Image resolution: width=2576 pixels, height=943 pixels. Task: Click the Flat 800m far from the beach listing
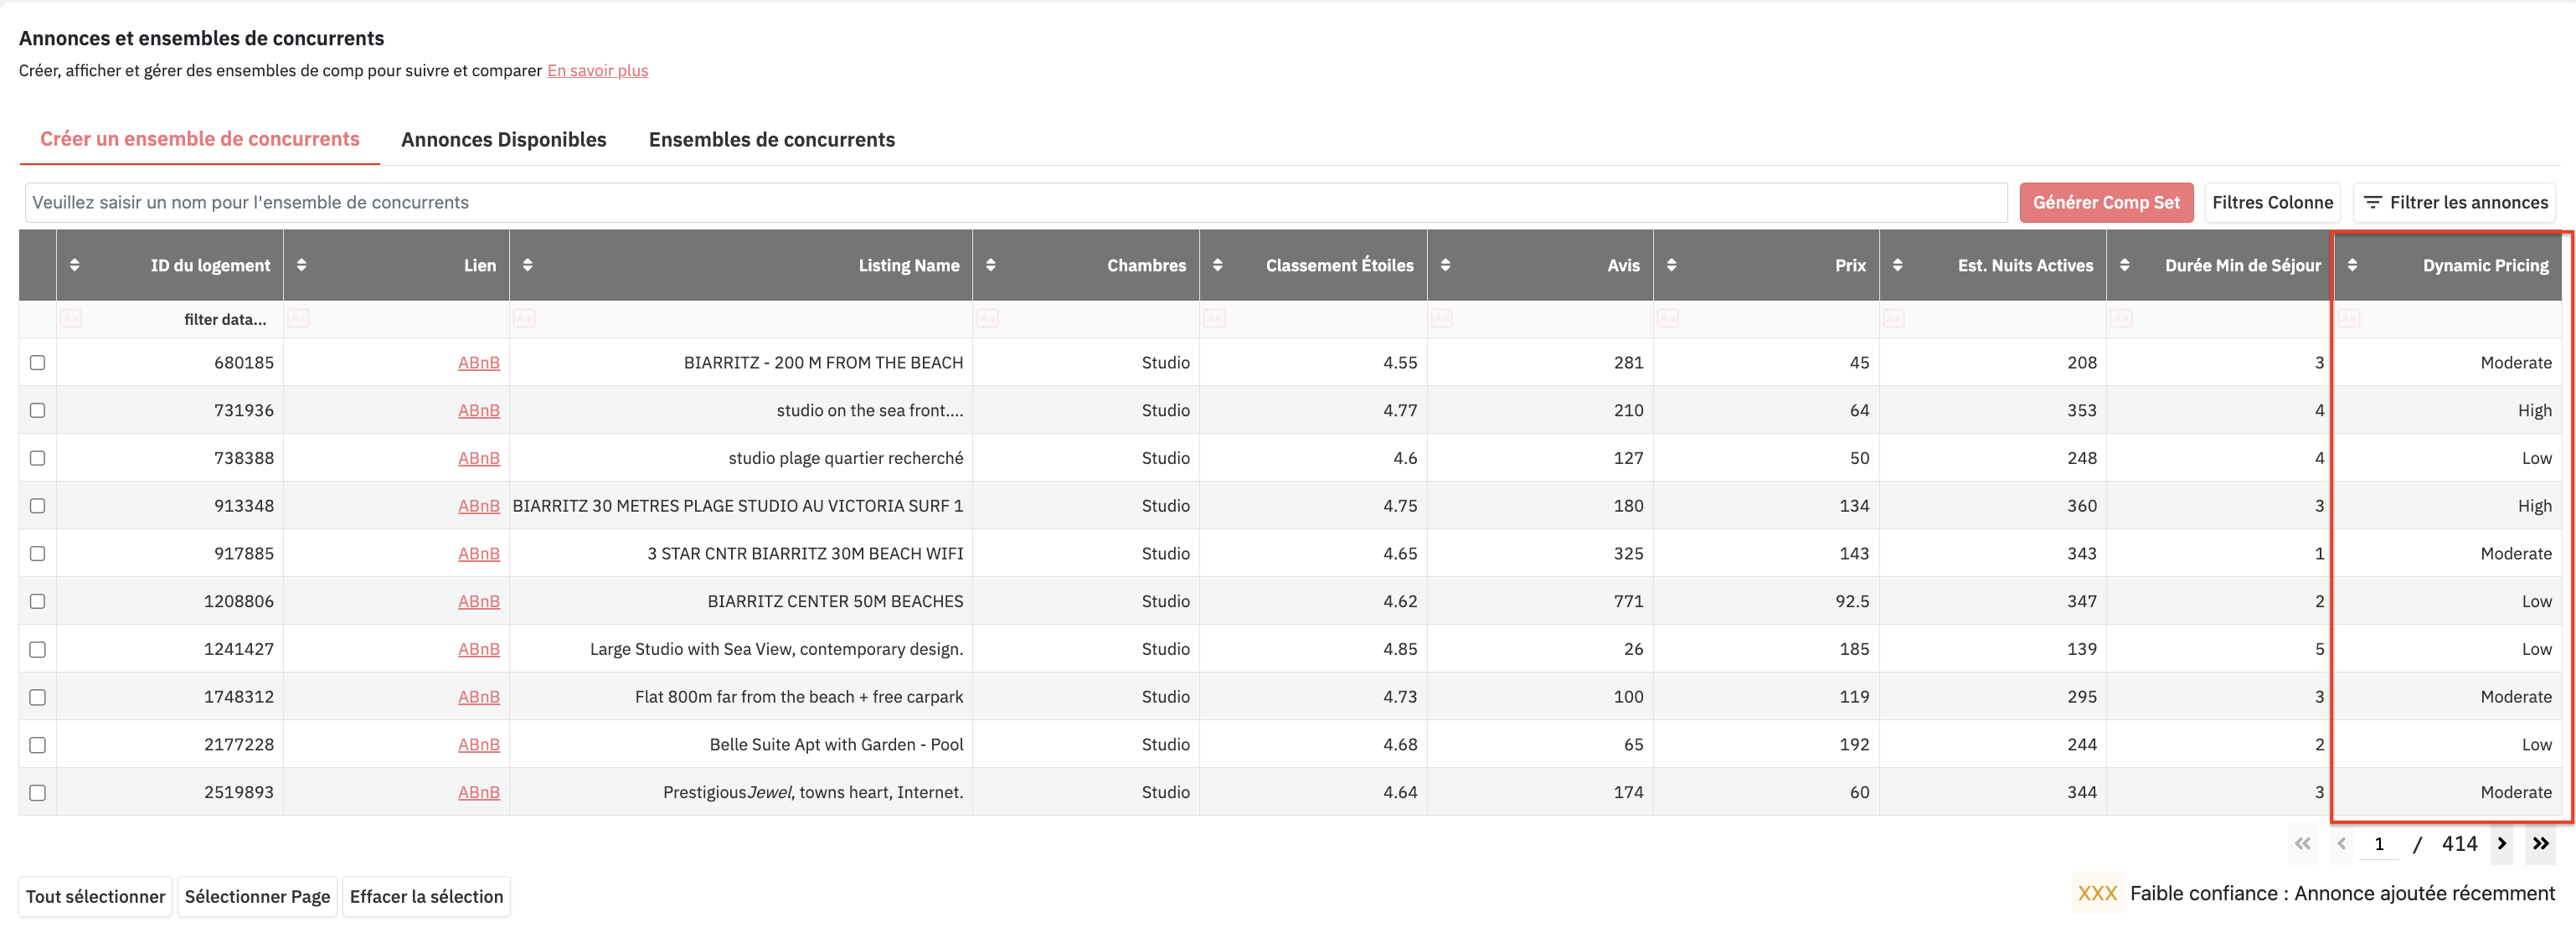coord(799,697)
